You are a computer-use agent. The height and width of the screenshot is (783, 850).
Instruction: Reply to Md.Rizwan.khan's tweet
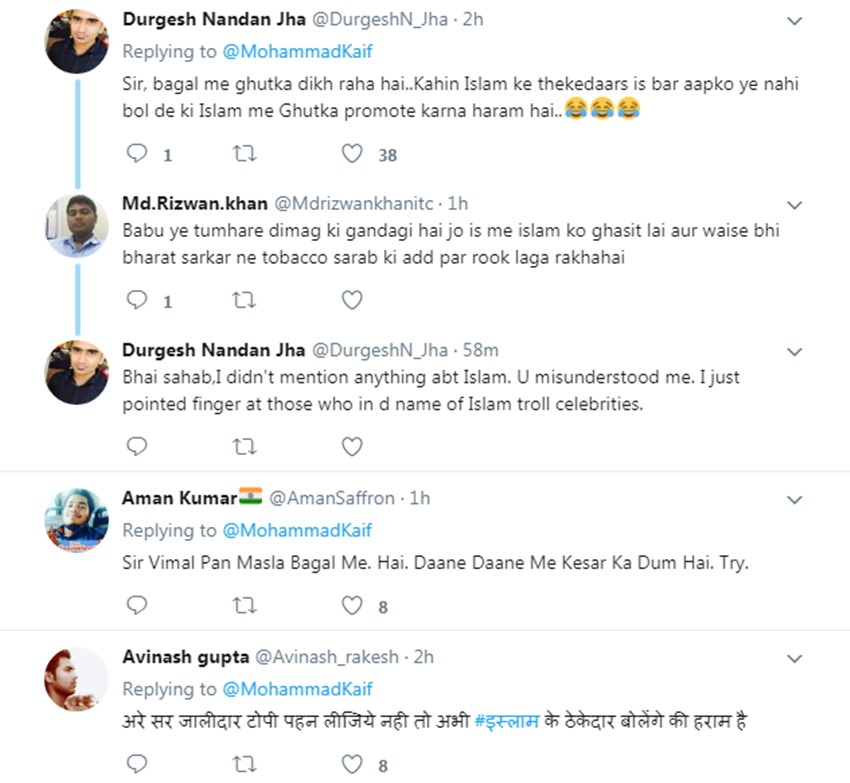coord(137,300)
